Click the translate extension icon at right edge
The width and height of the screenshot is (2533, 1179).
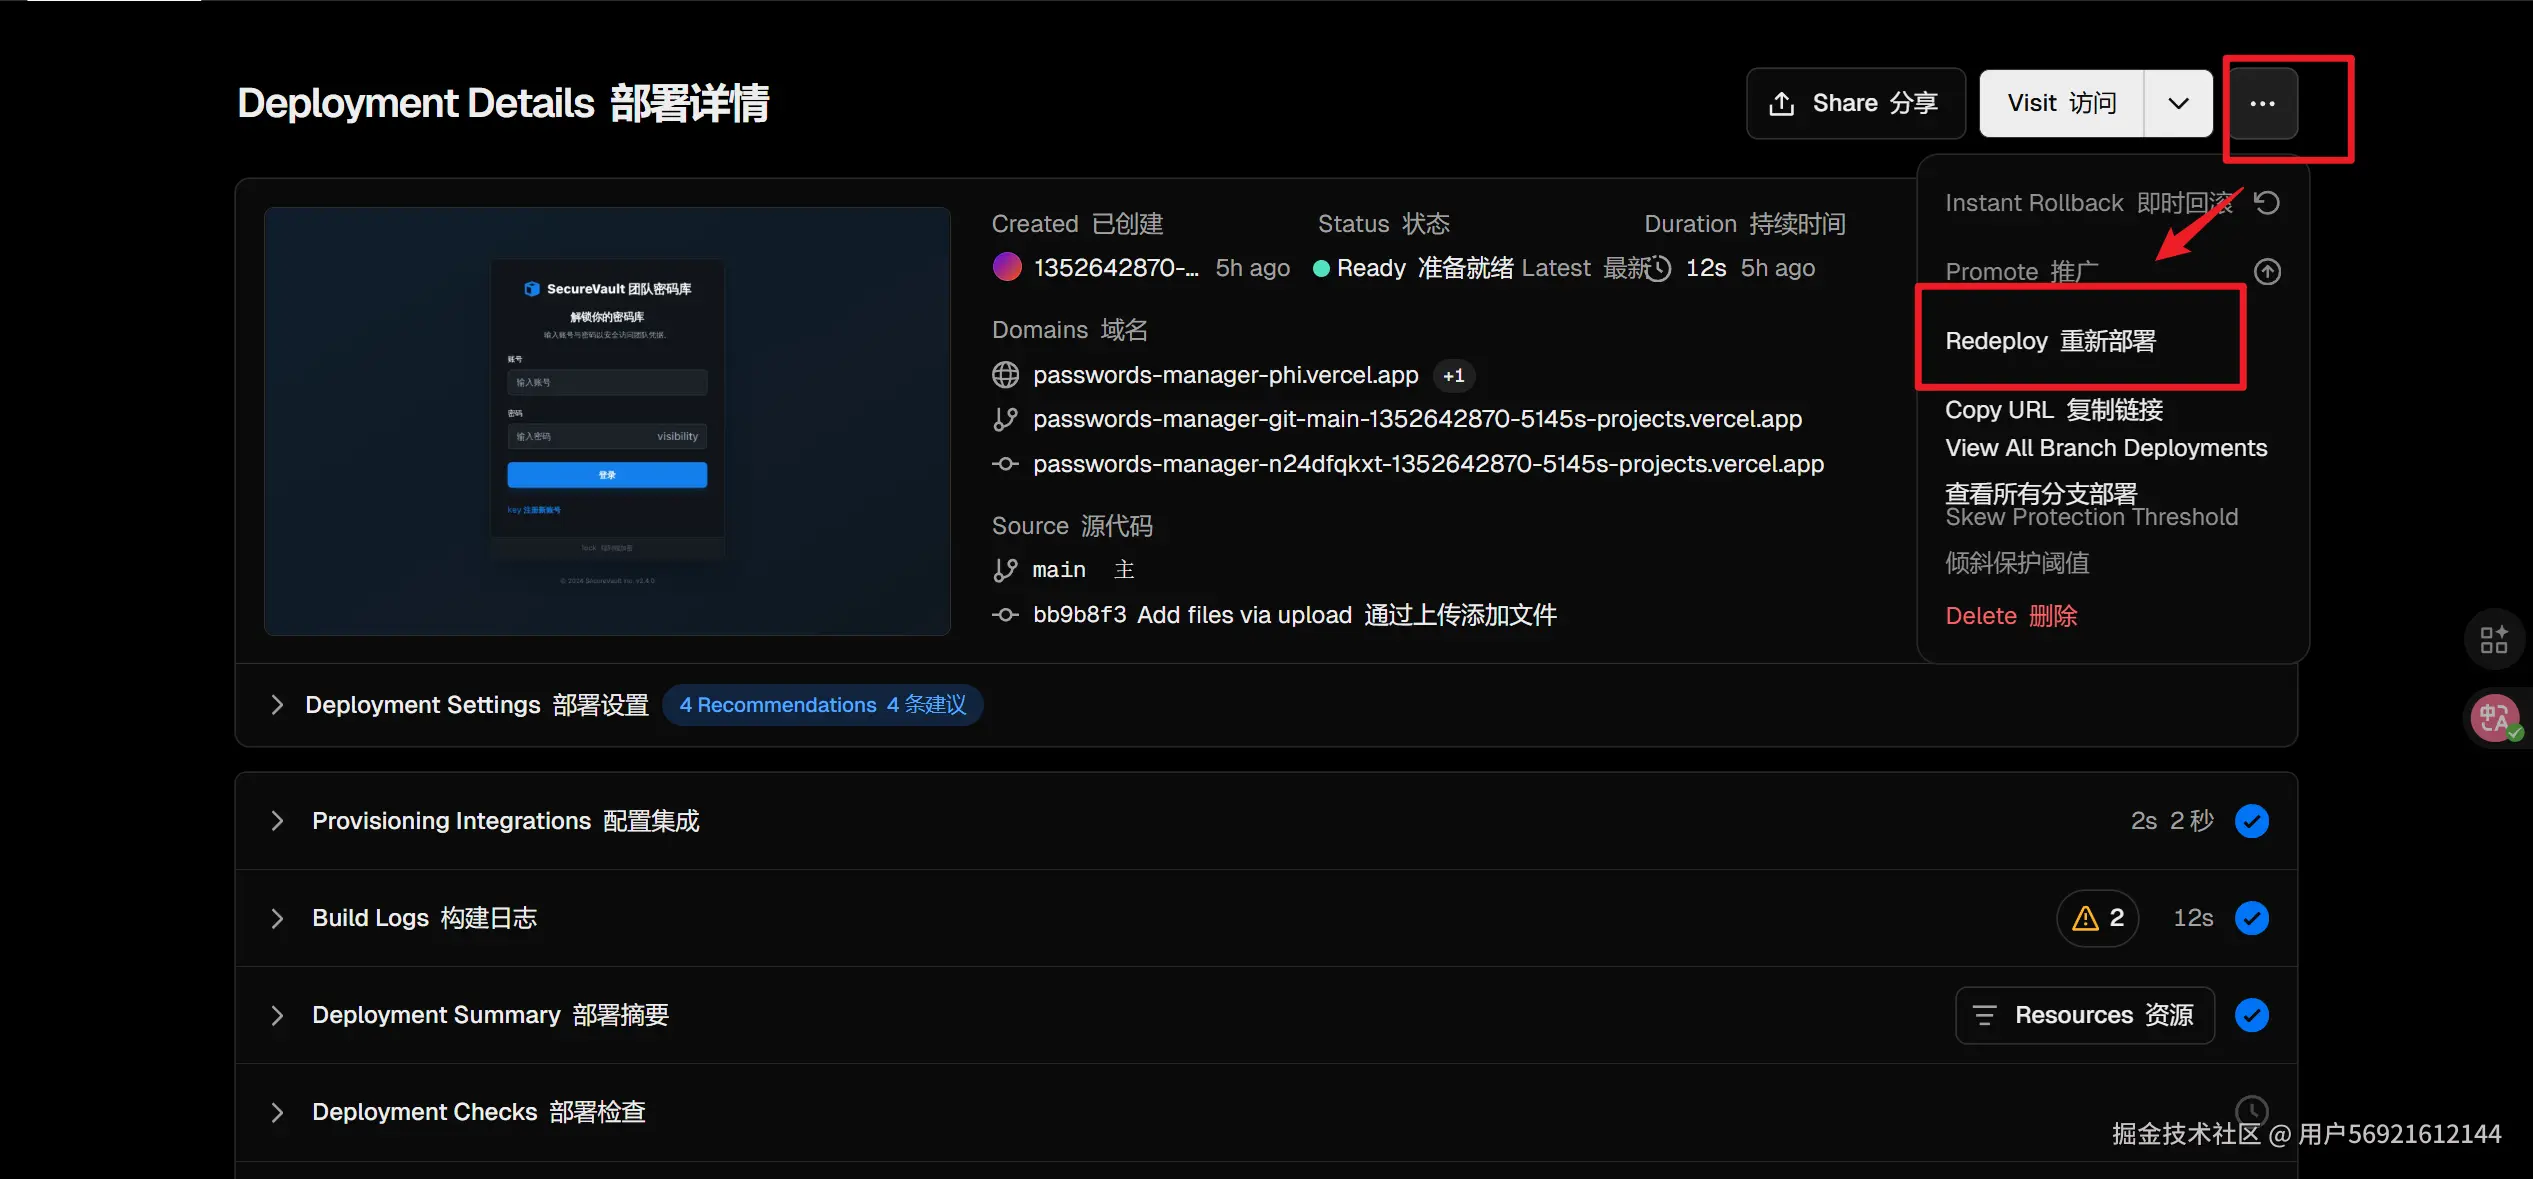point(2494,717)
